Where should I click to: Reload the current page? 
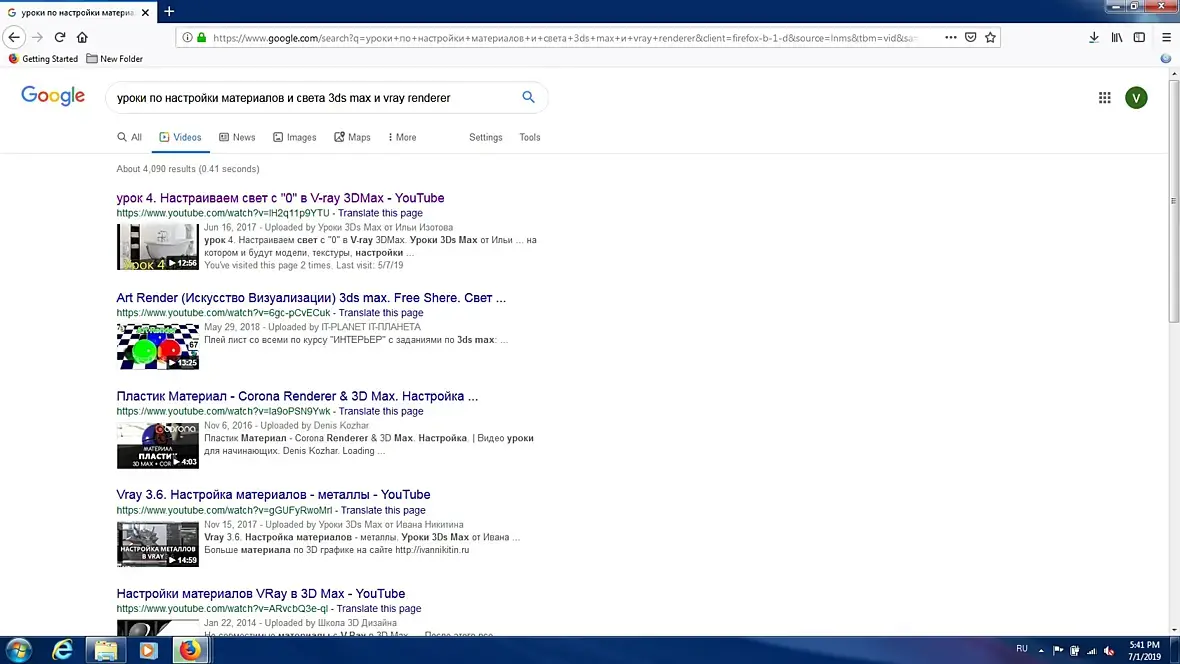pos(60,37)
